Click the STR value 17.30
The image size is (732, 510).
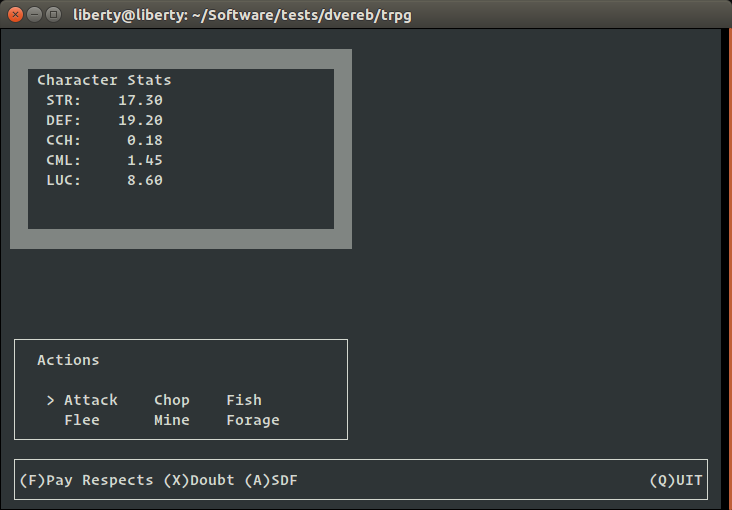pos(140,100)
